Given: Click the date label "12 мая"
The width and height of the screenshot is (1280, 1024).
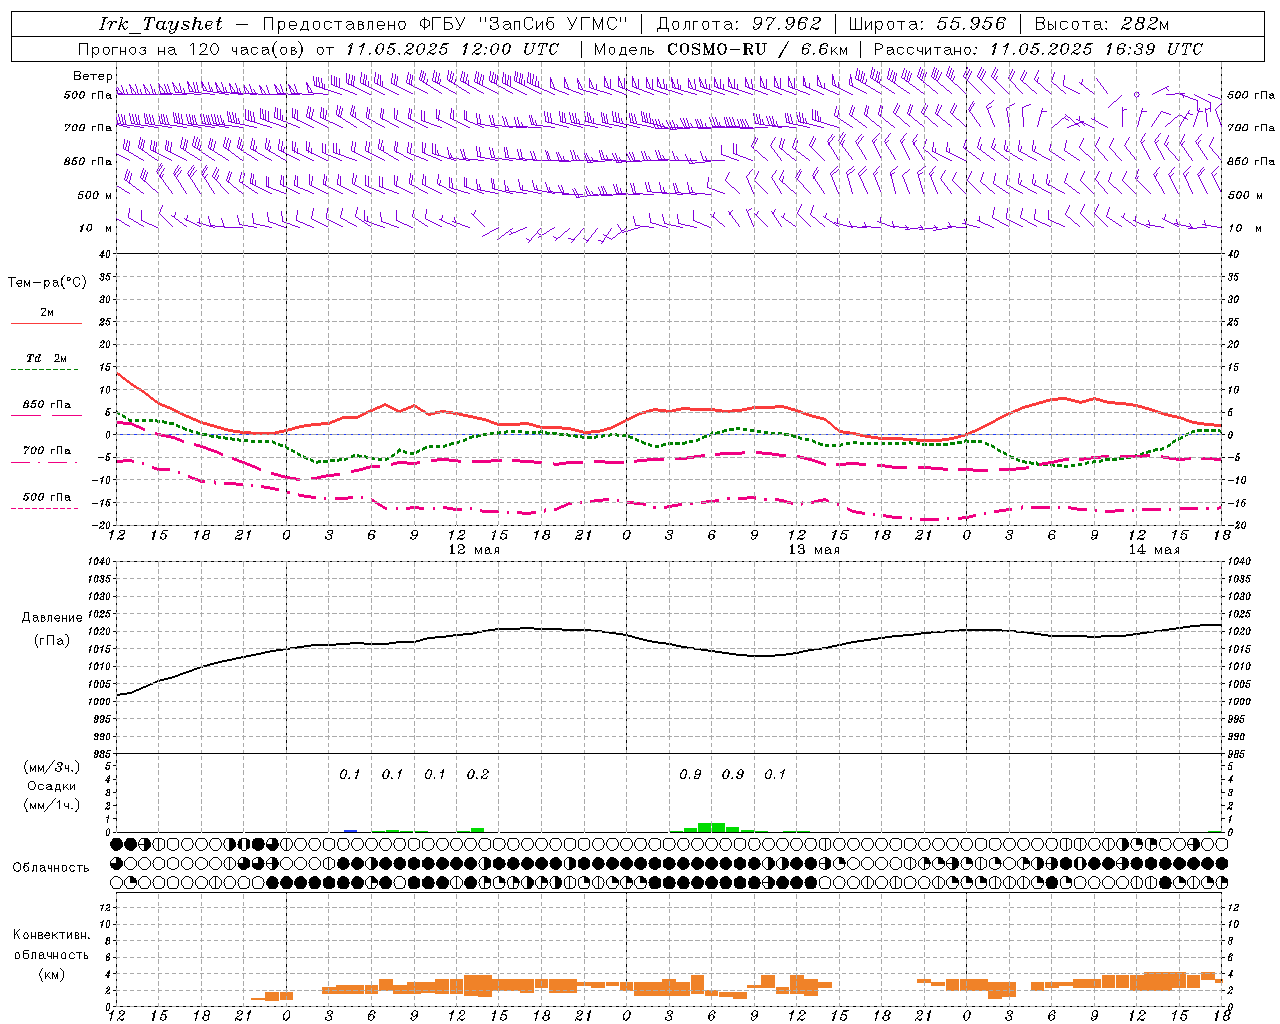Looking at the screenshot, I should [474, 550].
